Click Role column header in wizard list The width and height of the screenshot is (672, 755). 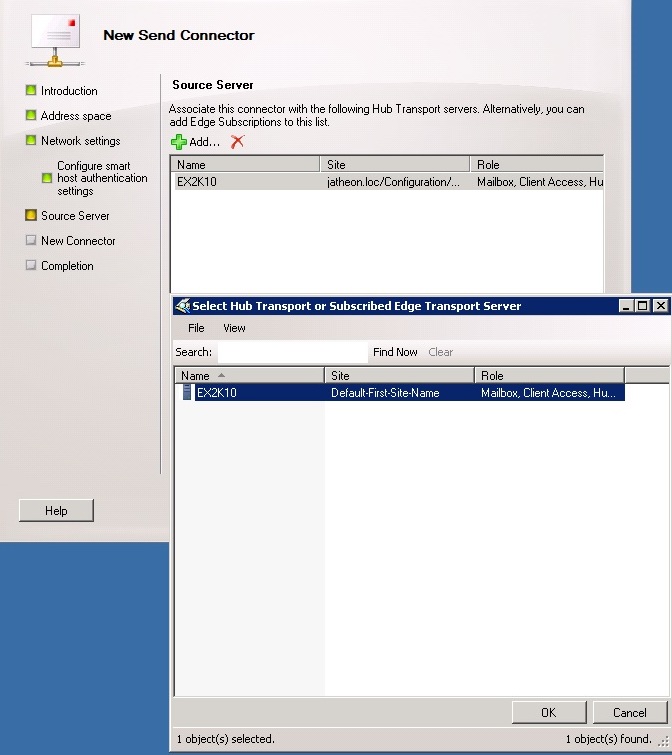pos(536,164)
